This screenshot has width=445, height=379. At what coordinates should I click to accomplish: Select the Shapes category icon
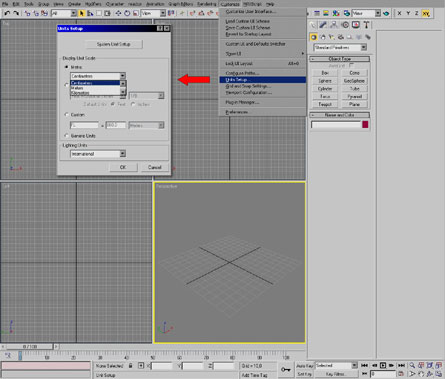[x=322, y=37]
